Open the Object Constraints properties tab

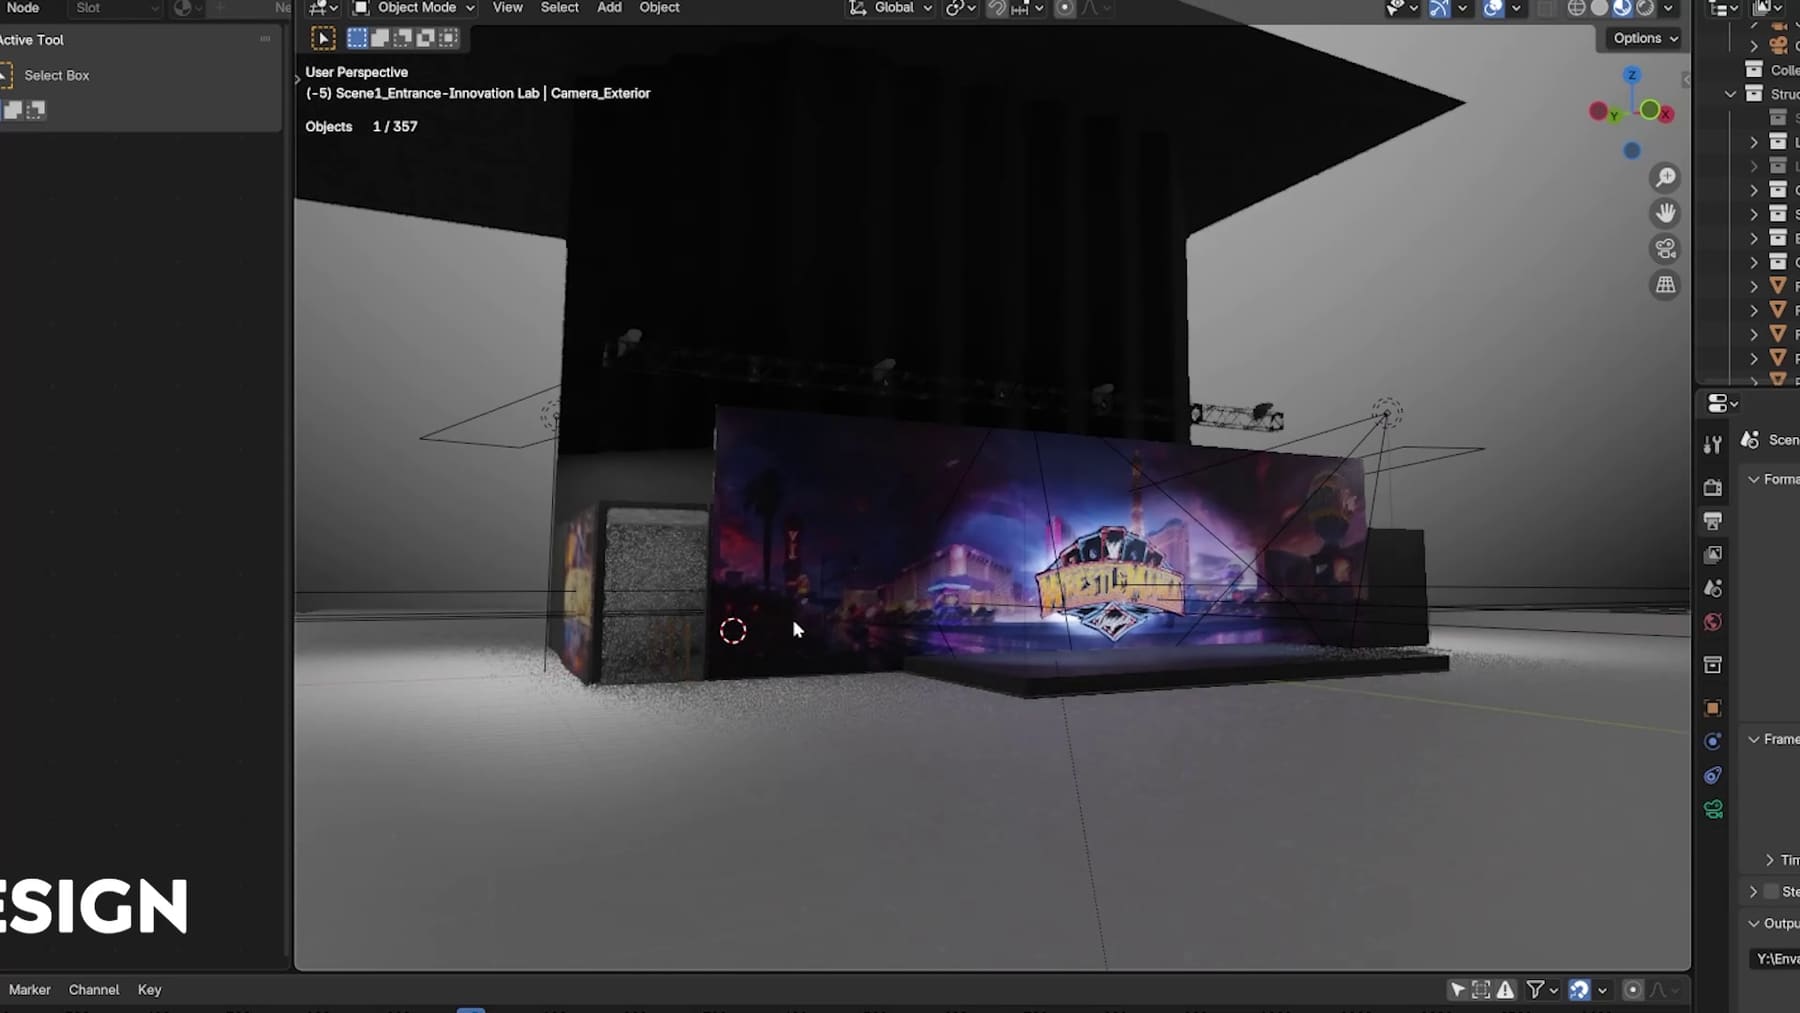[x=1713, y=776]
